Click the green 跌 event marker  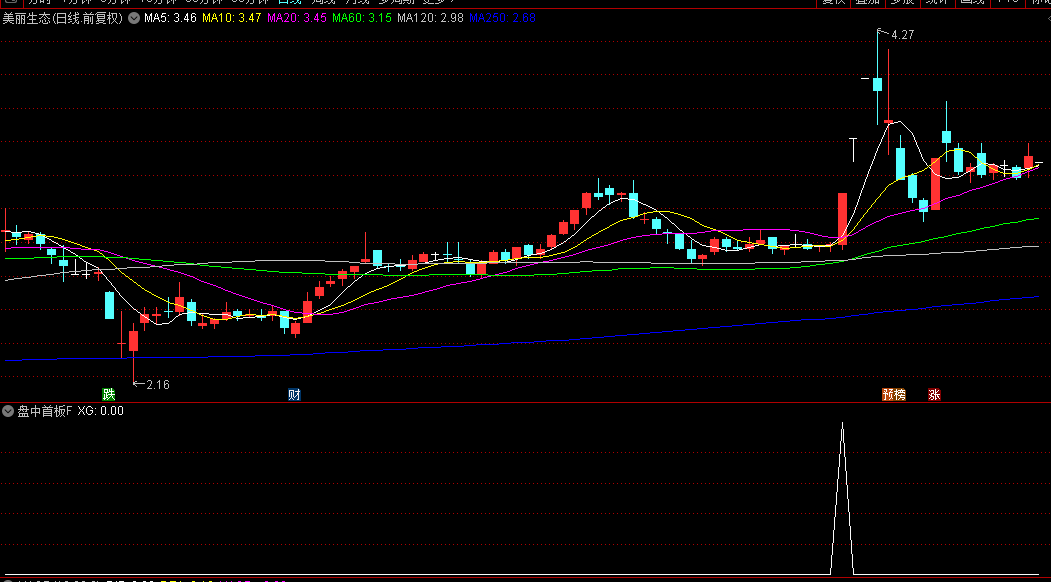[108, 394]
